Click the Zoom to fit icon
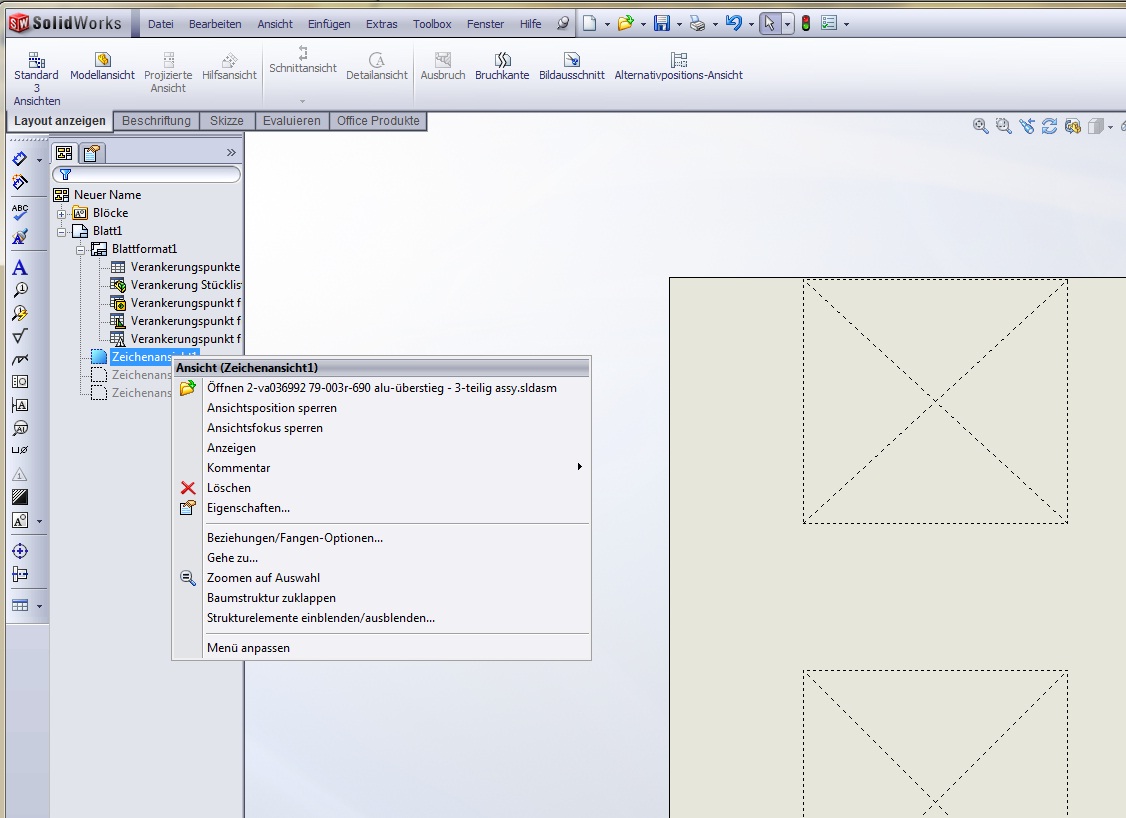The width and height of the screenshot is (1126, 818). (x=980, y=126)
